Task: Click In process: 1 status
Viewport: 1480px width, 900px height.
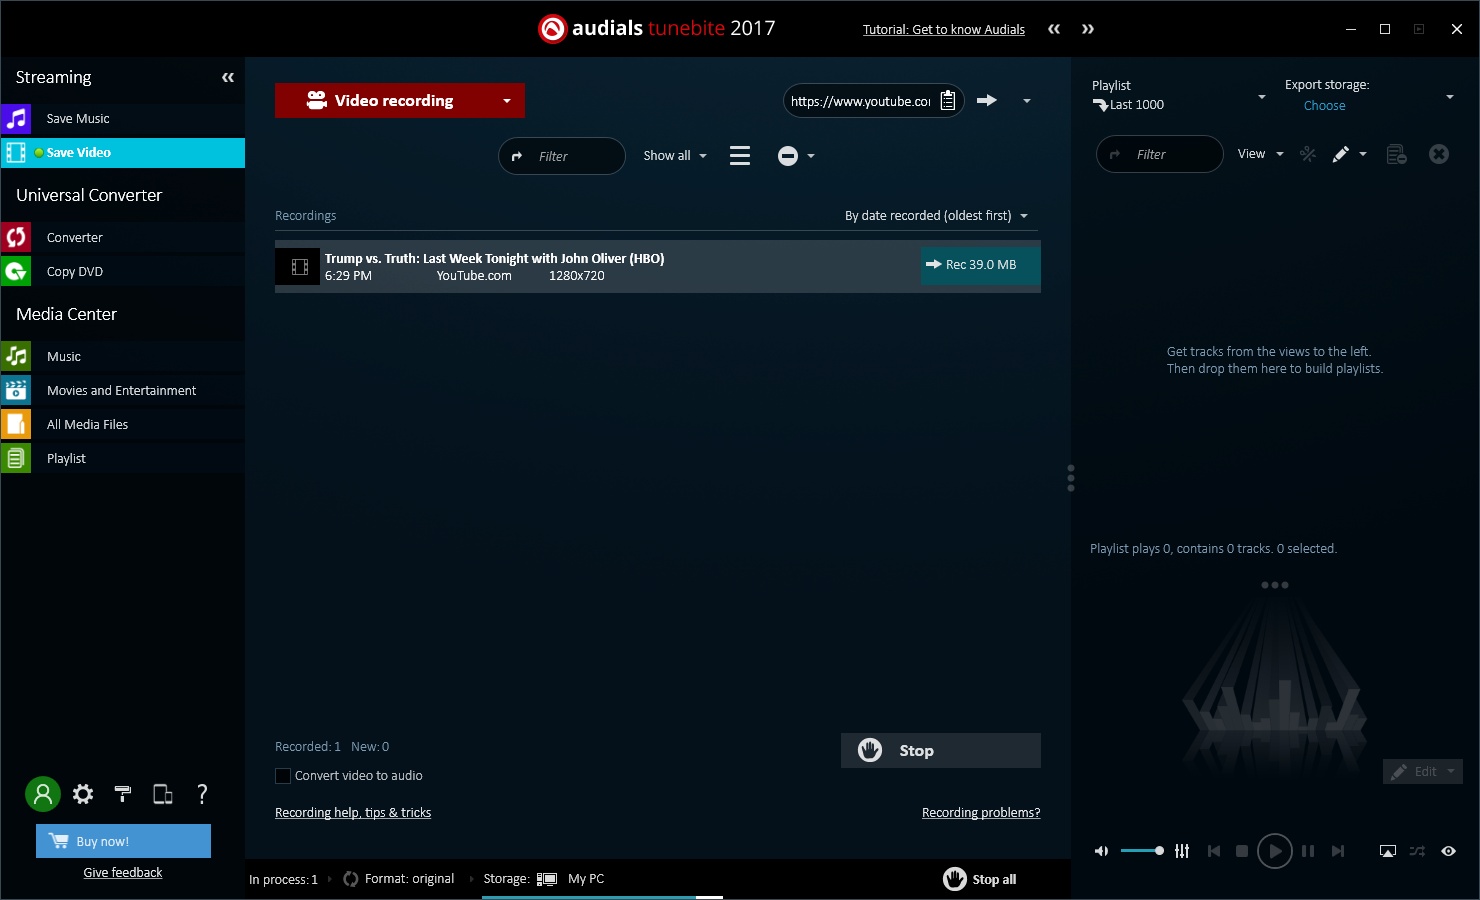Action: tap(284, 879)
